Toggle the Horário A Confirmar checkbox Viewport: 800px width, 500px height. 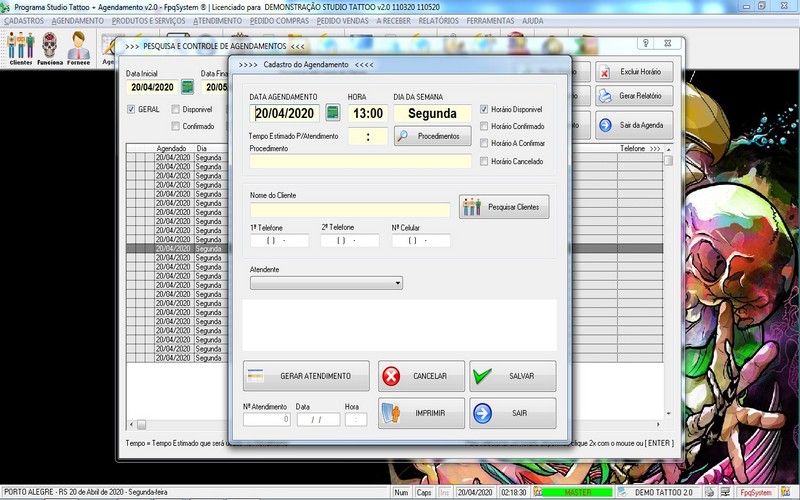484,143
